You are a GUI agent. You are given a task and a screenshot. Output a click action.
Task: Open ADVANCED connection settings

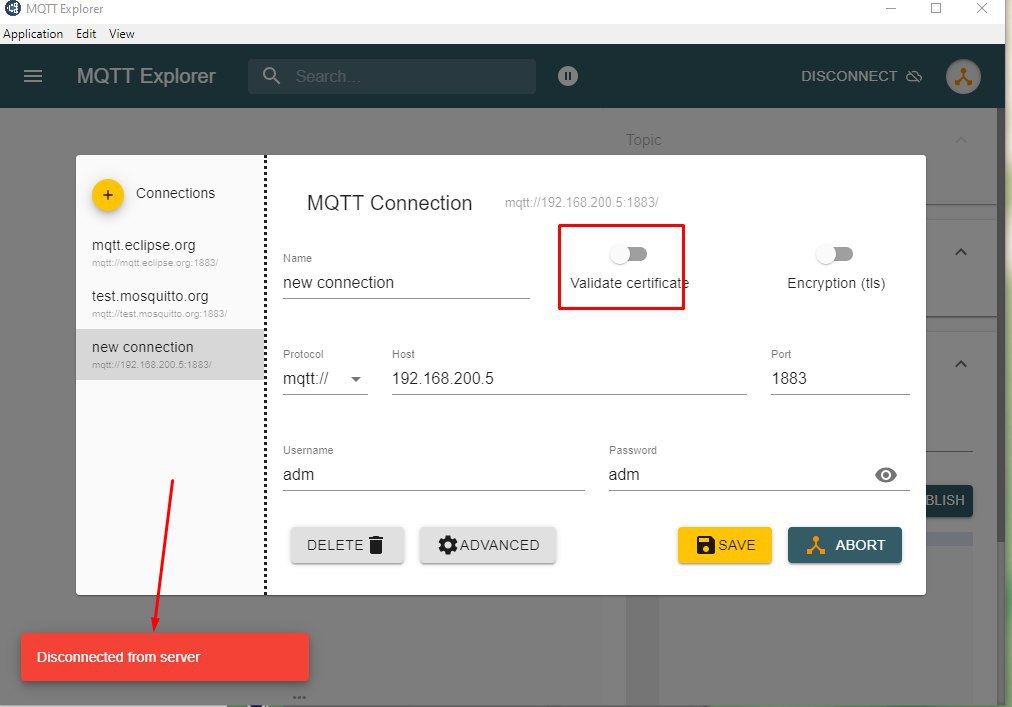click(x=488, y=545)
